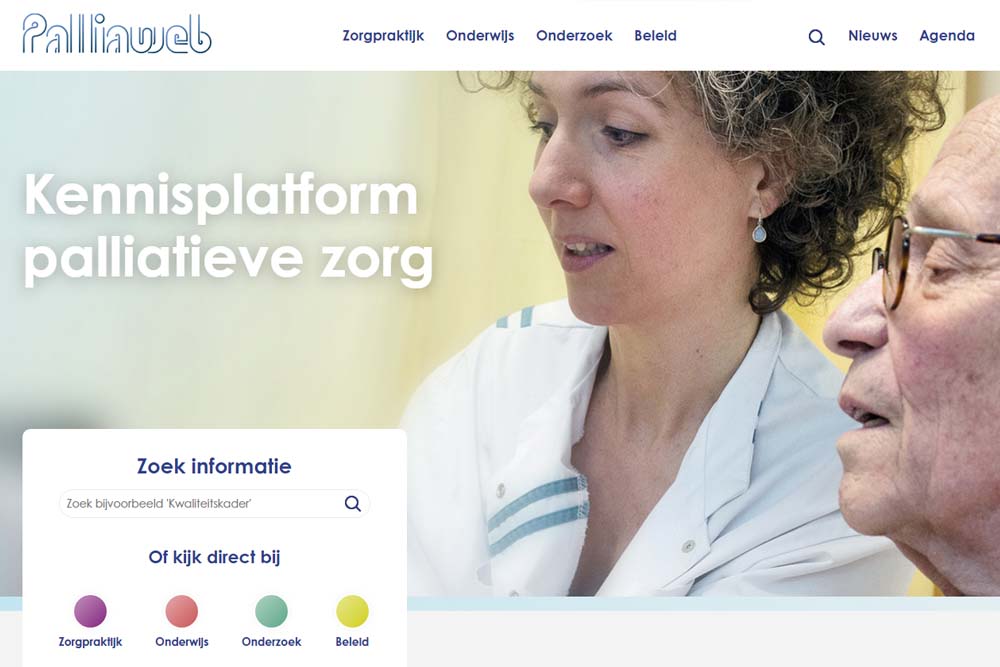Go to the Nieuws page
This screenshot has width=1000, height=667.
tap(872, 36)
